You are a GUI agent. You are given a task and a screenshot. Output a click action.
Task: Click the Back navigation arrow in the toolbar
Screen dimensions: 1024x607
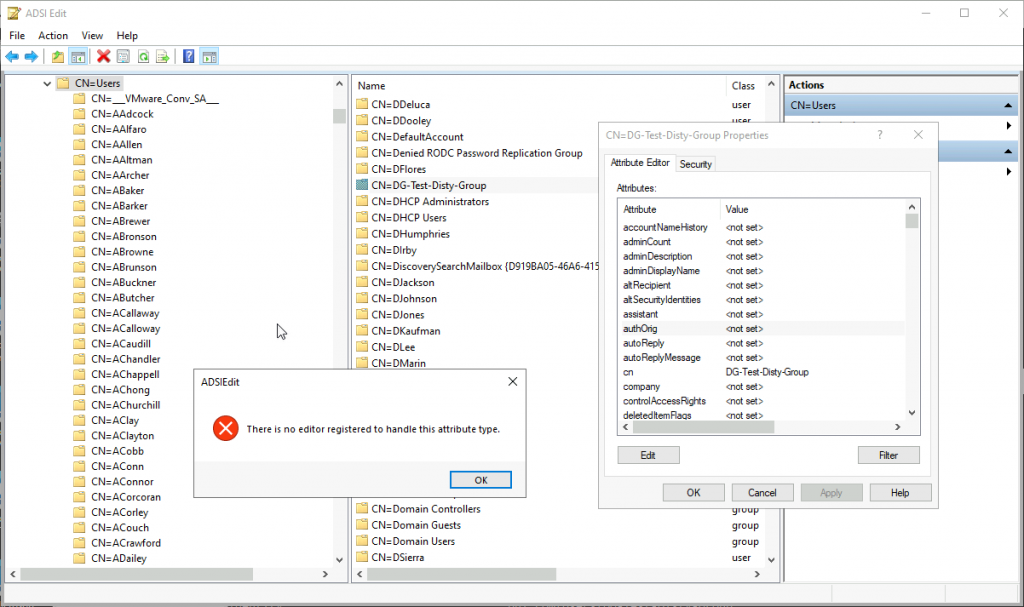[x=12, y=56]
